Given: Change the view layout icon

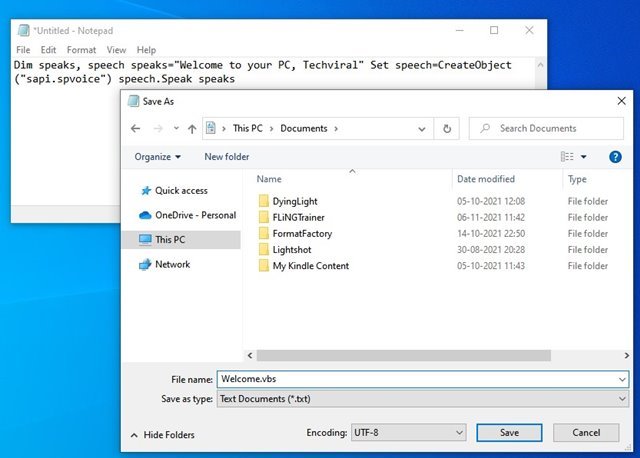Looking at the screenshot, I should click(x=567, y=157).
